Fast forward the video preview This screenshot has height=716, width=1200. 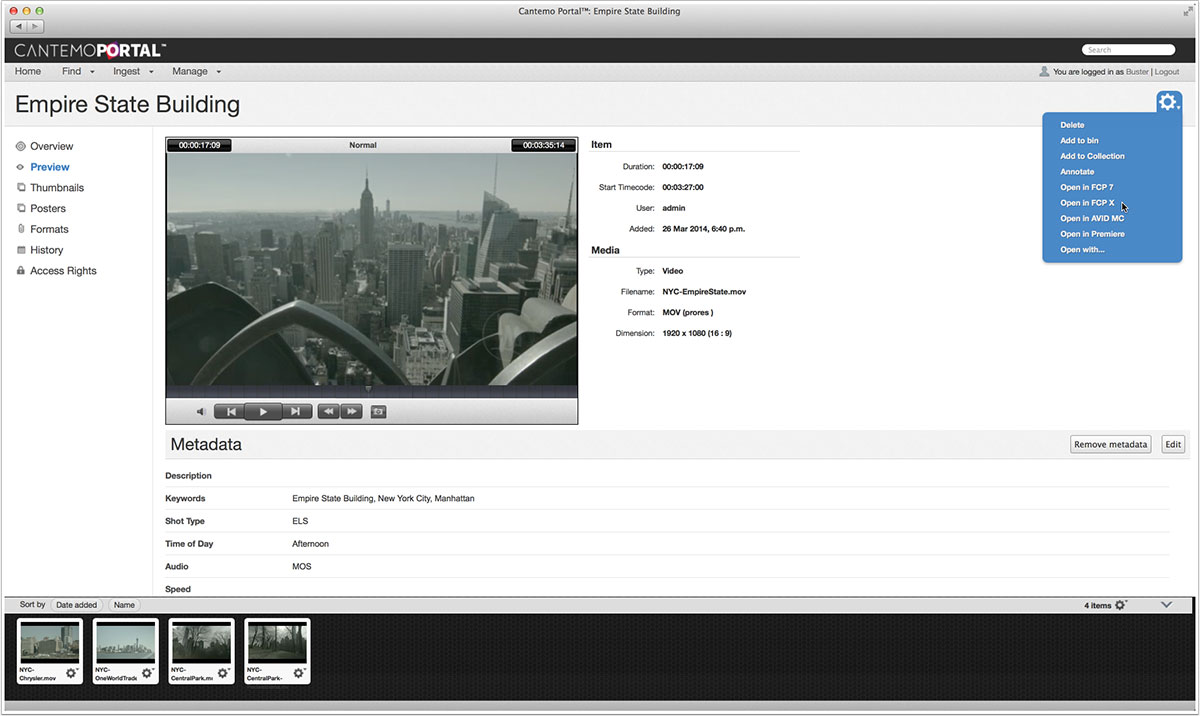pos(351,411)
